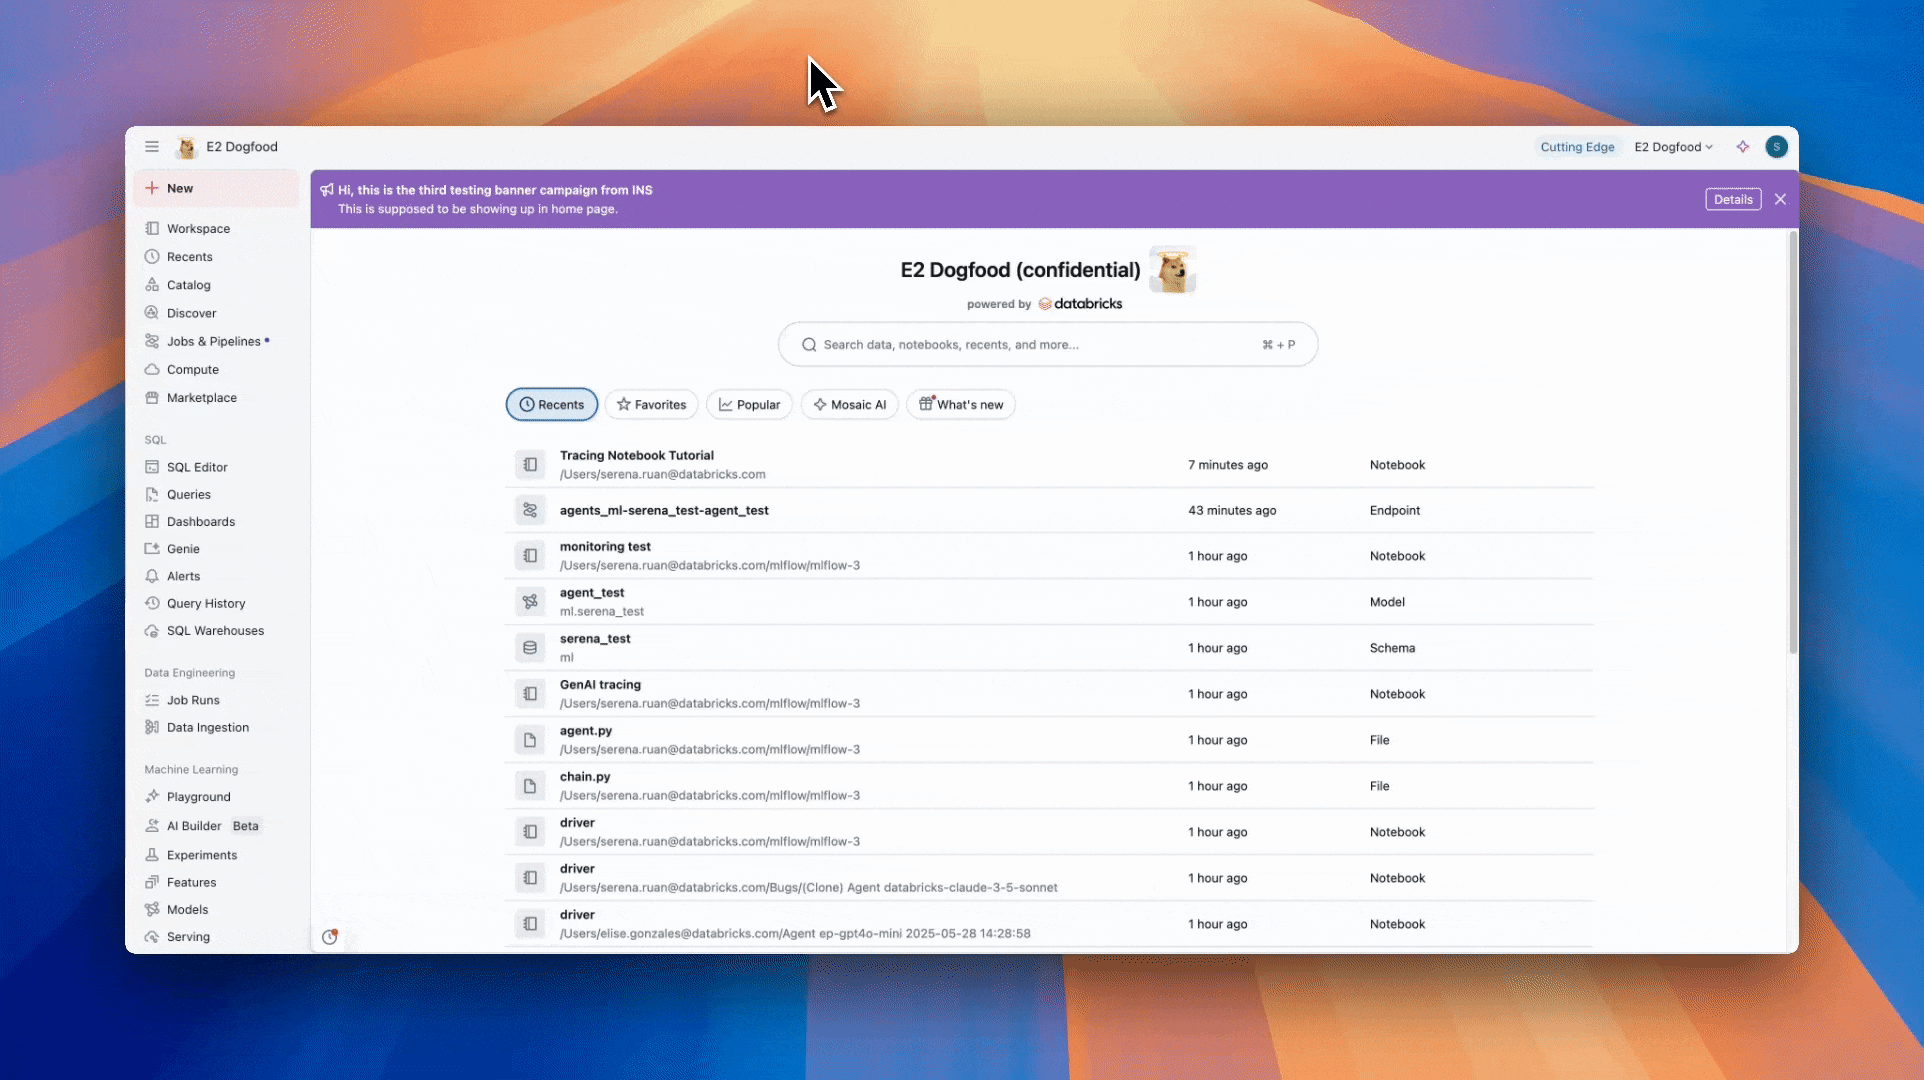Select the Favorites tab

[652, 405]
